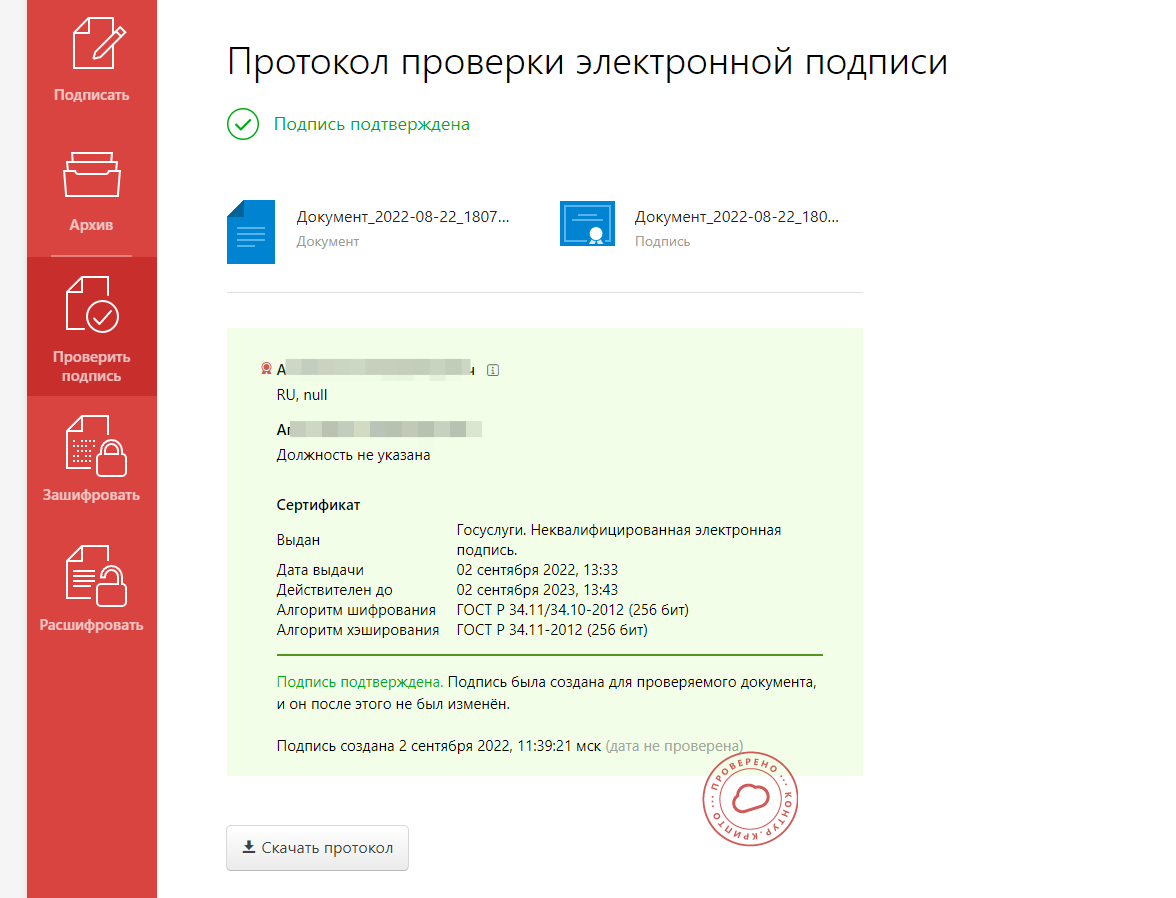
Task: Click the 'Алгоритм хэширования' label
Action: 358,630
